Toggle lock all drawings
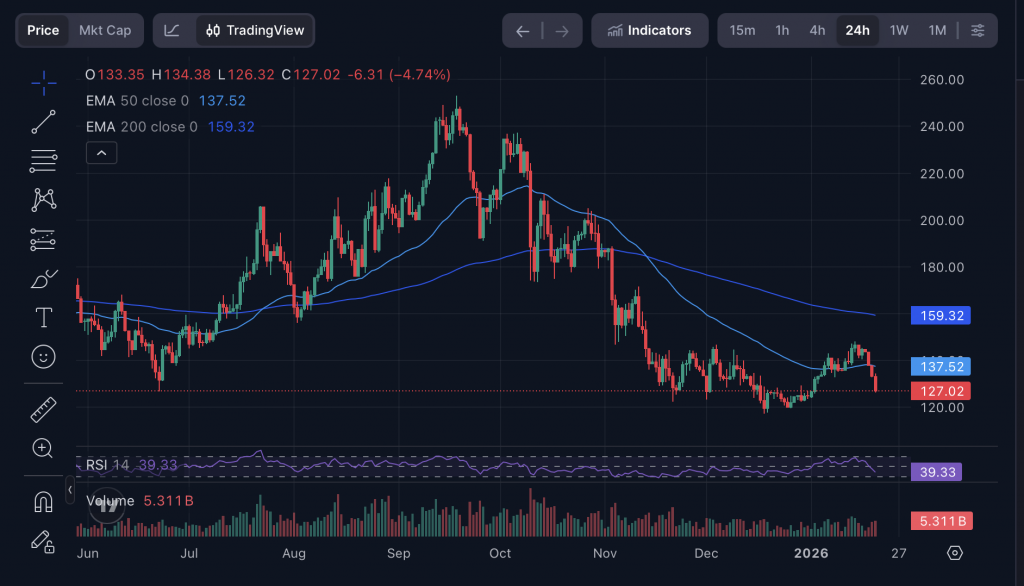 click(43, 541)
